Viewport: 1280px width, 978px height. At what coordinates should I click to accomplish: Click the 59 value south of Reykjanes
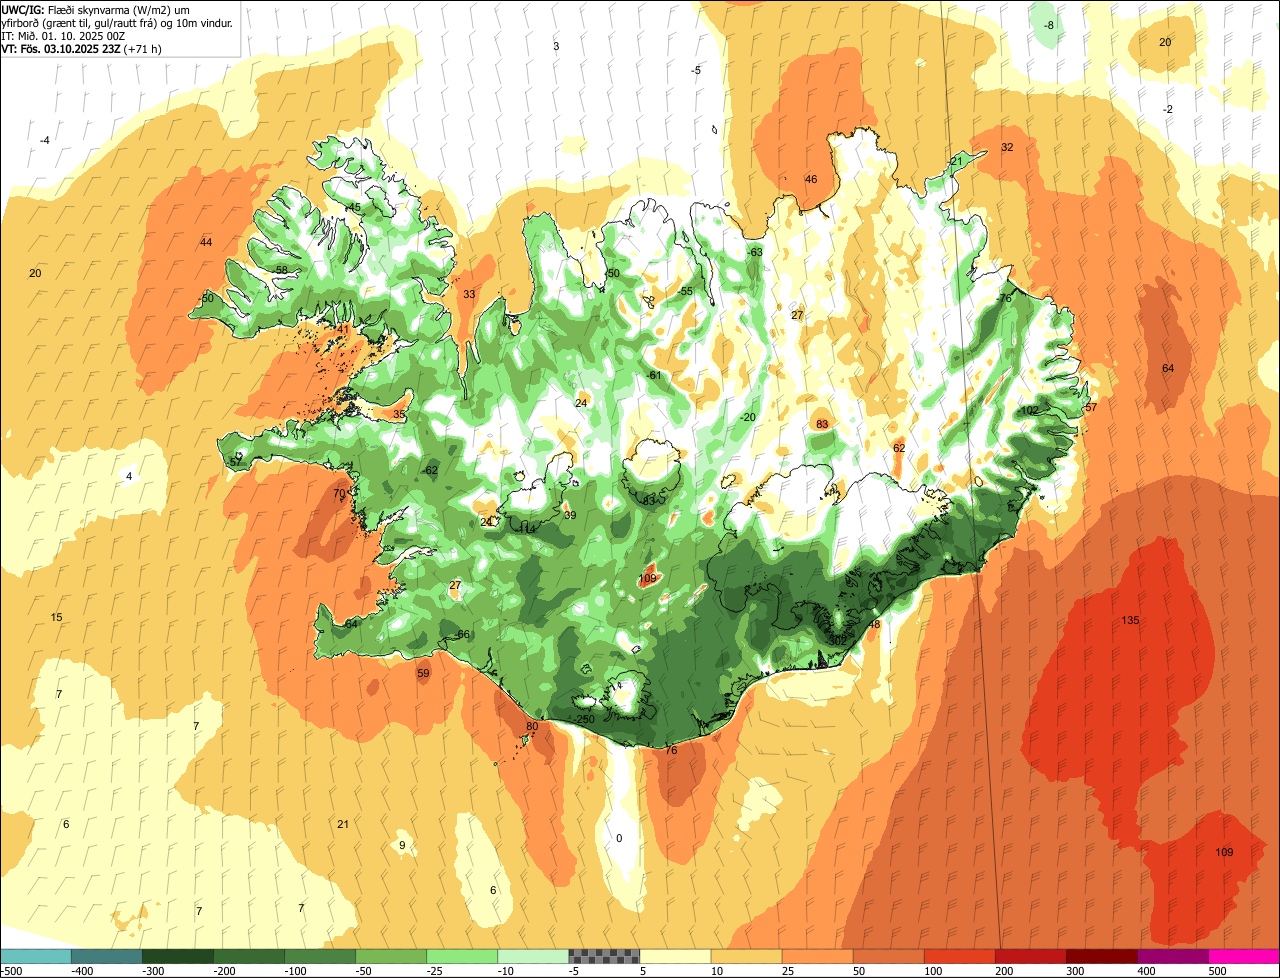[x=423, y=673]
